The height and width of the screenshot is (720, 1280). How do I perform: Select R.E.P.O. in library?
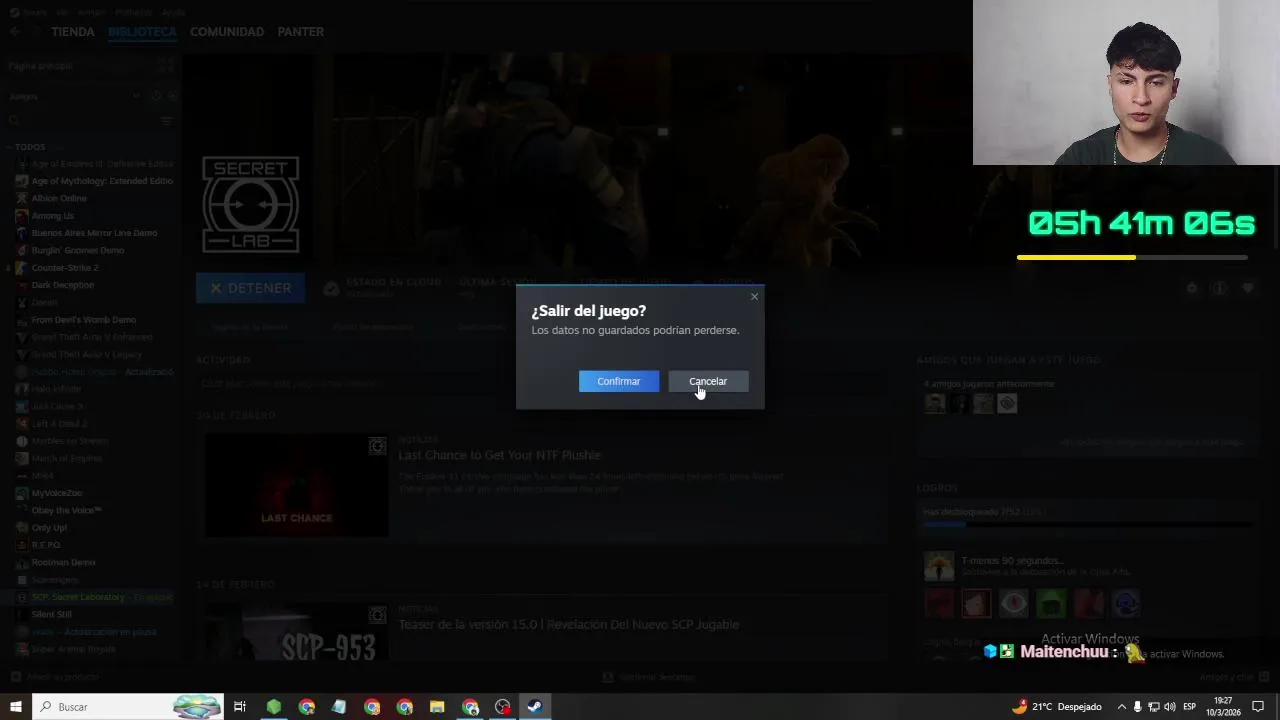pyautogui.click(x=46, y=545)
